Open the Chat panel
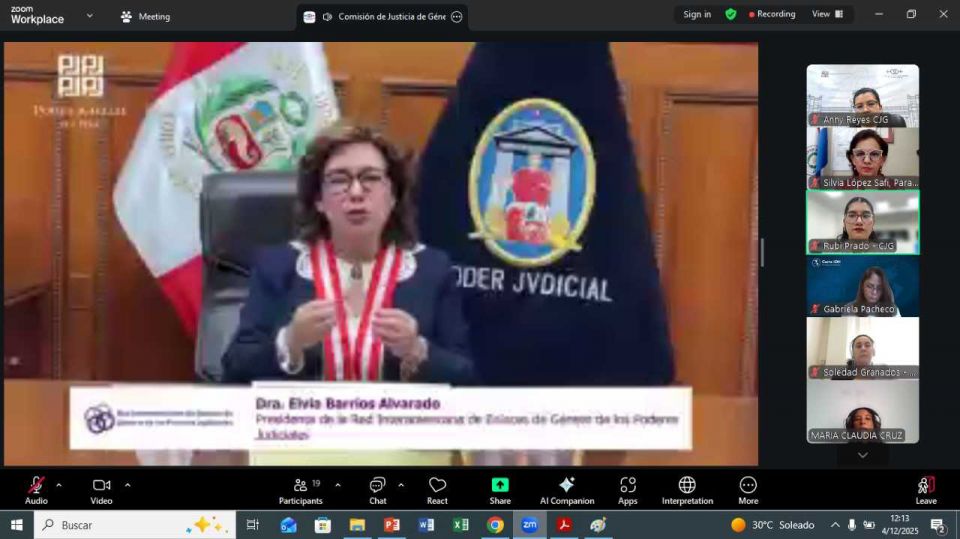960x539 pixels. 377,488
